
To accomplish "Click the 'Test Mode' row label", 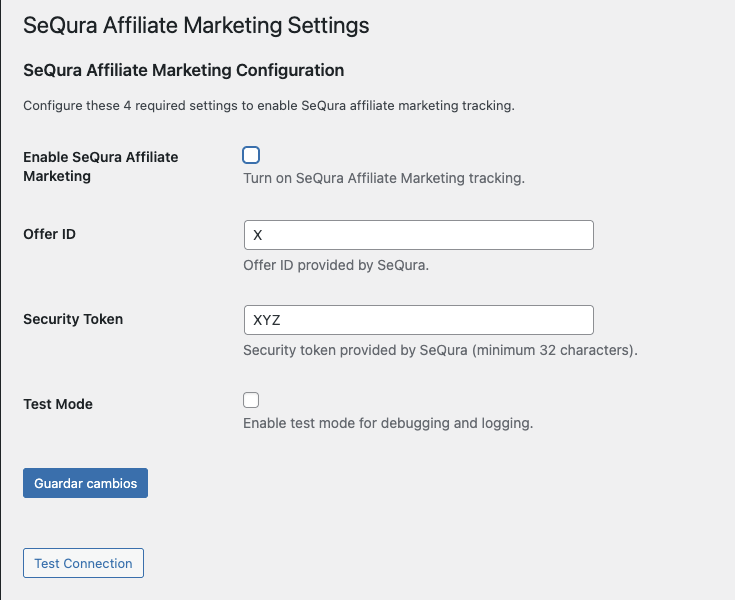I will pos(58,404).
